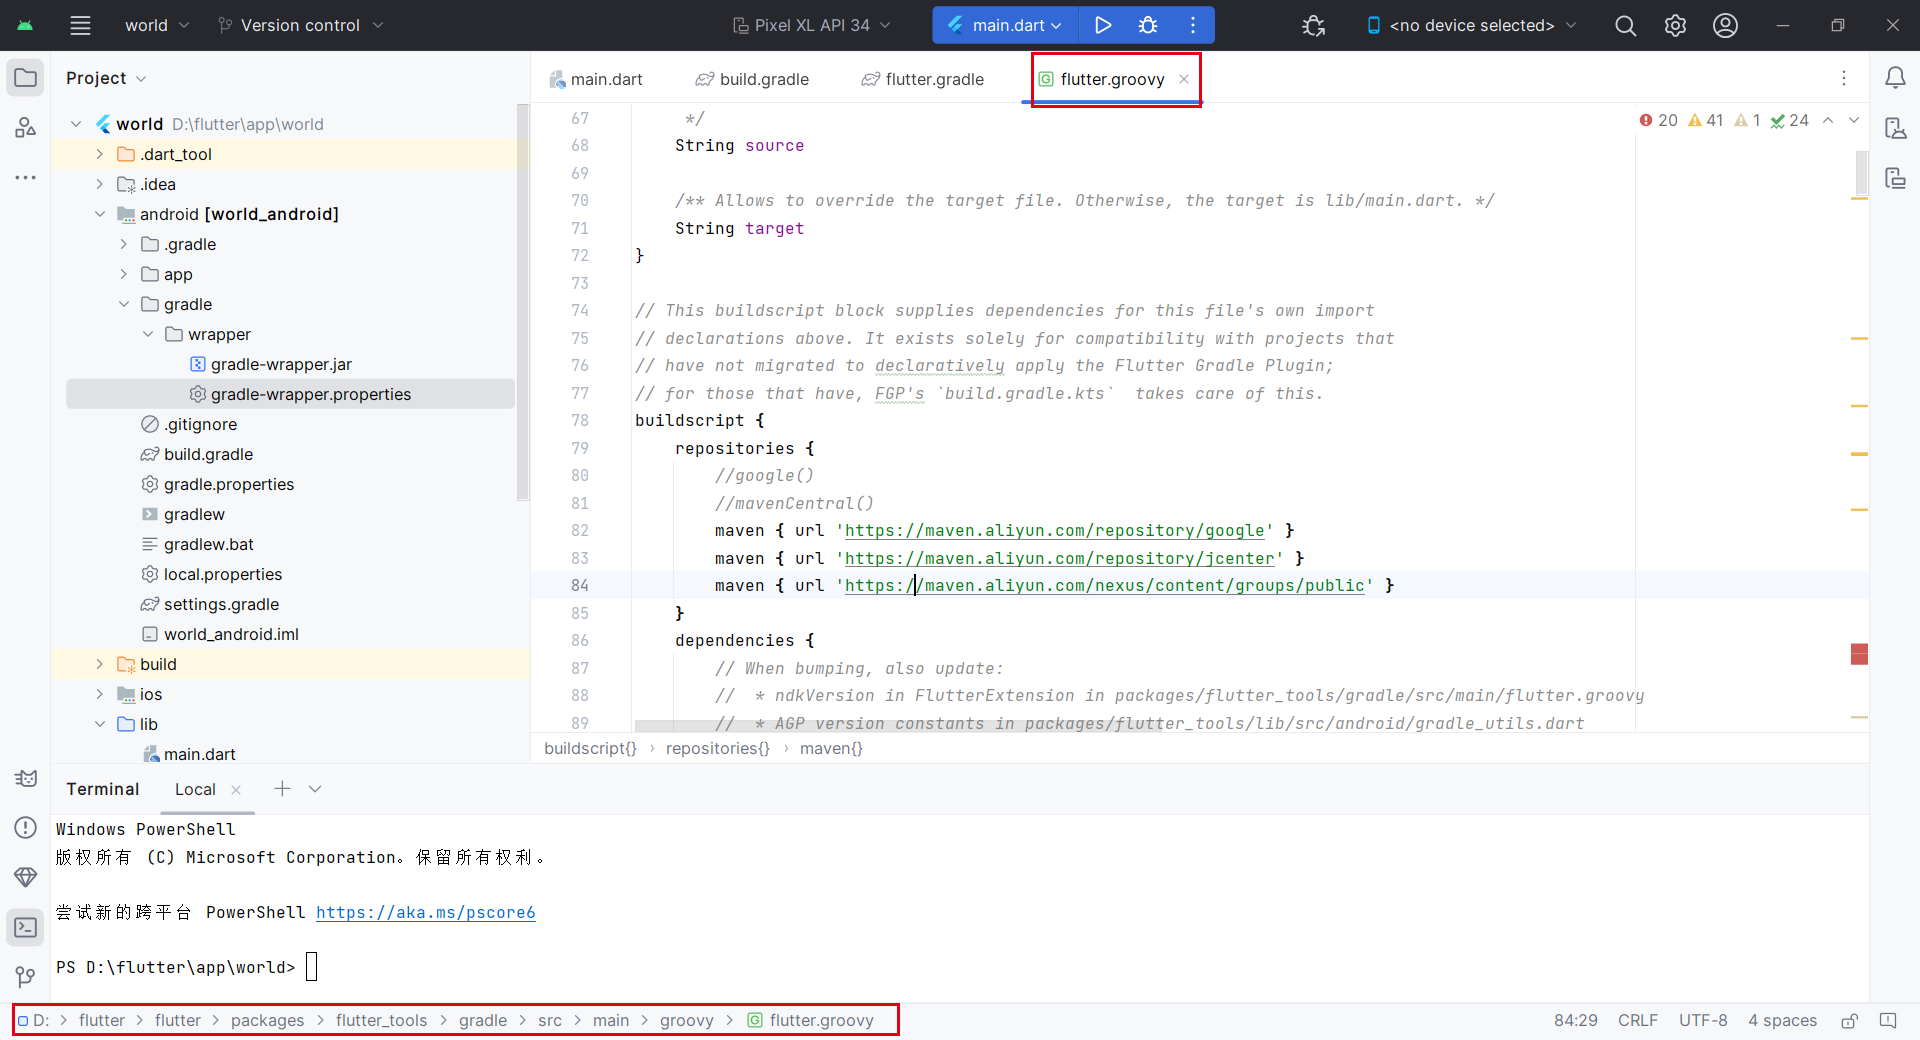Open Project view mode dropdown
This screenshot has width=1920, height=1040.
click(x=106, y=78)
